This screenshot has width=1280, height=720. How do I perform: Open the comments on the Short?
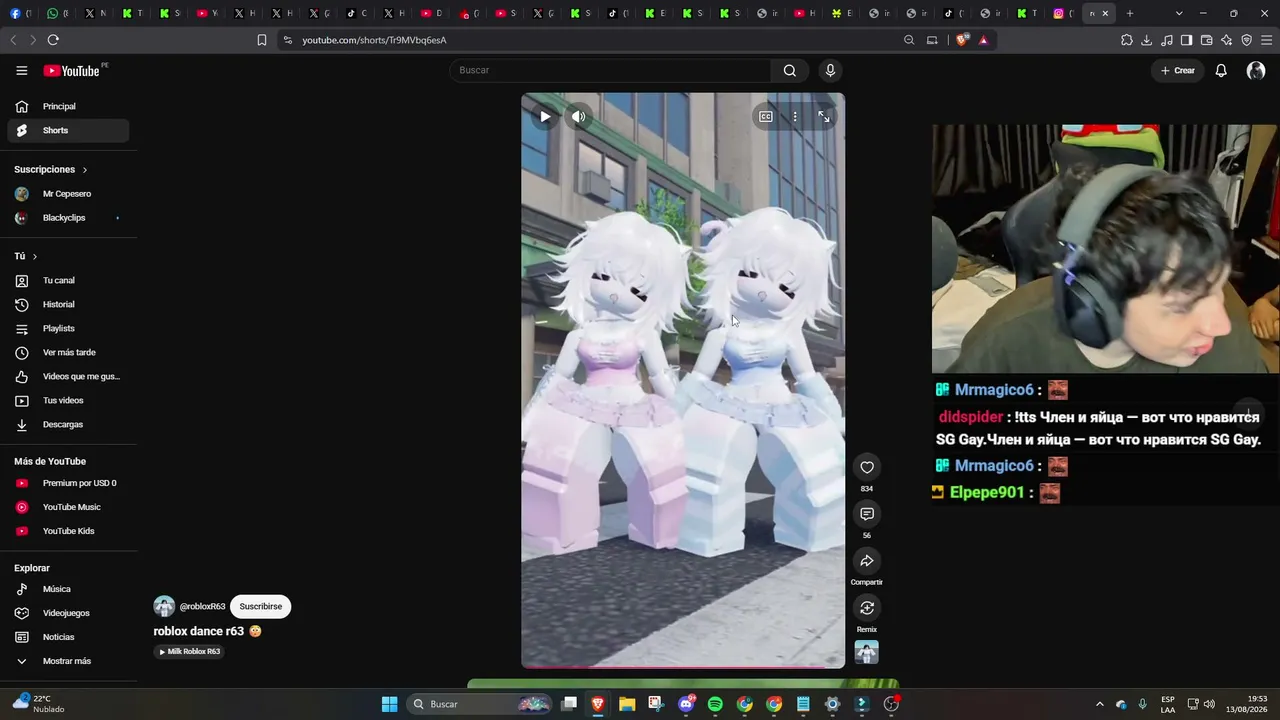coord(867,514)
